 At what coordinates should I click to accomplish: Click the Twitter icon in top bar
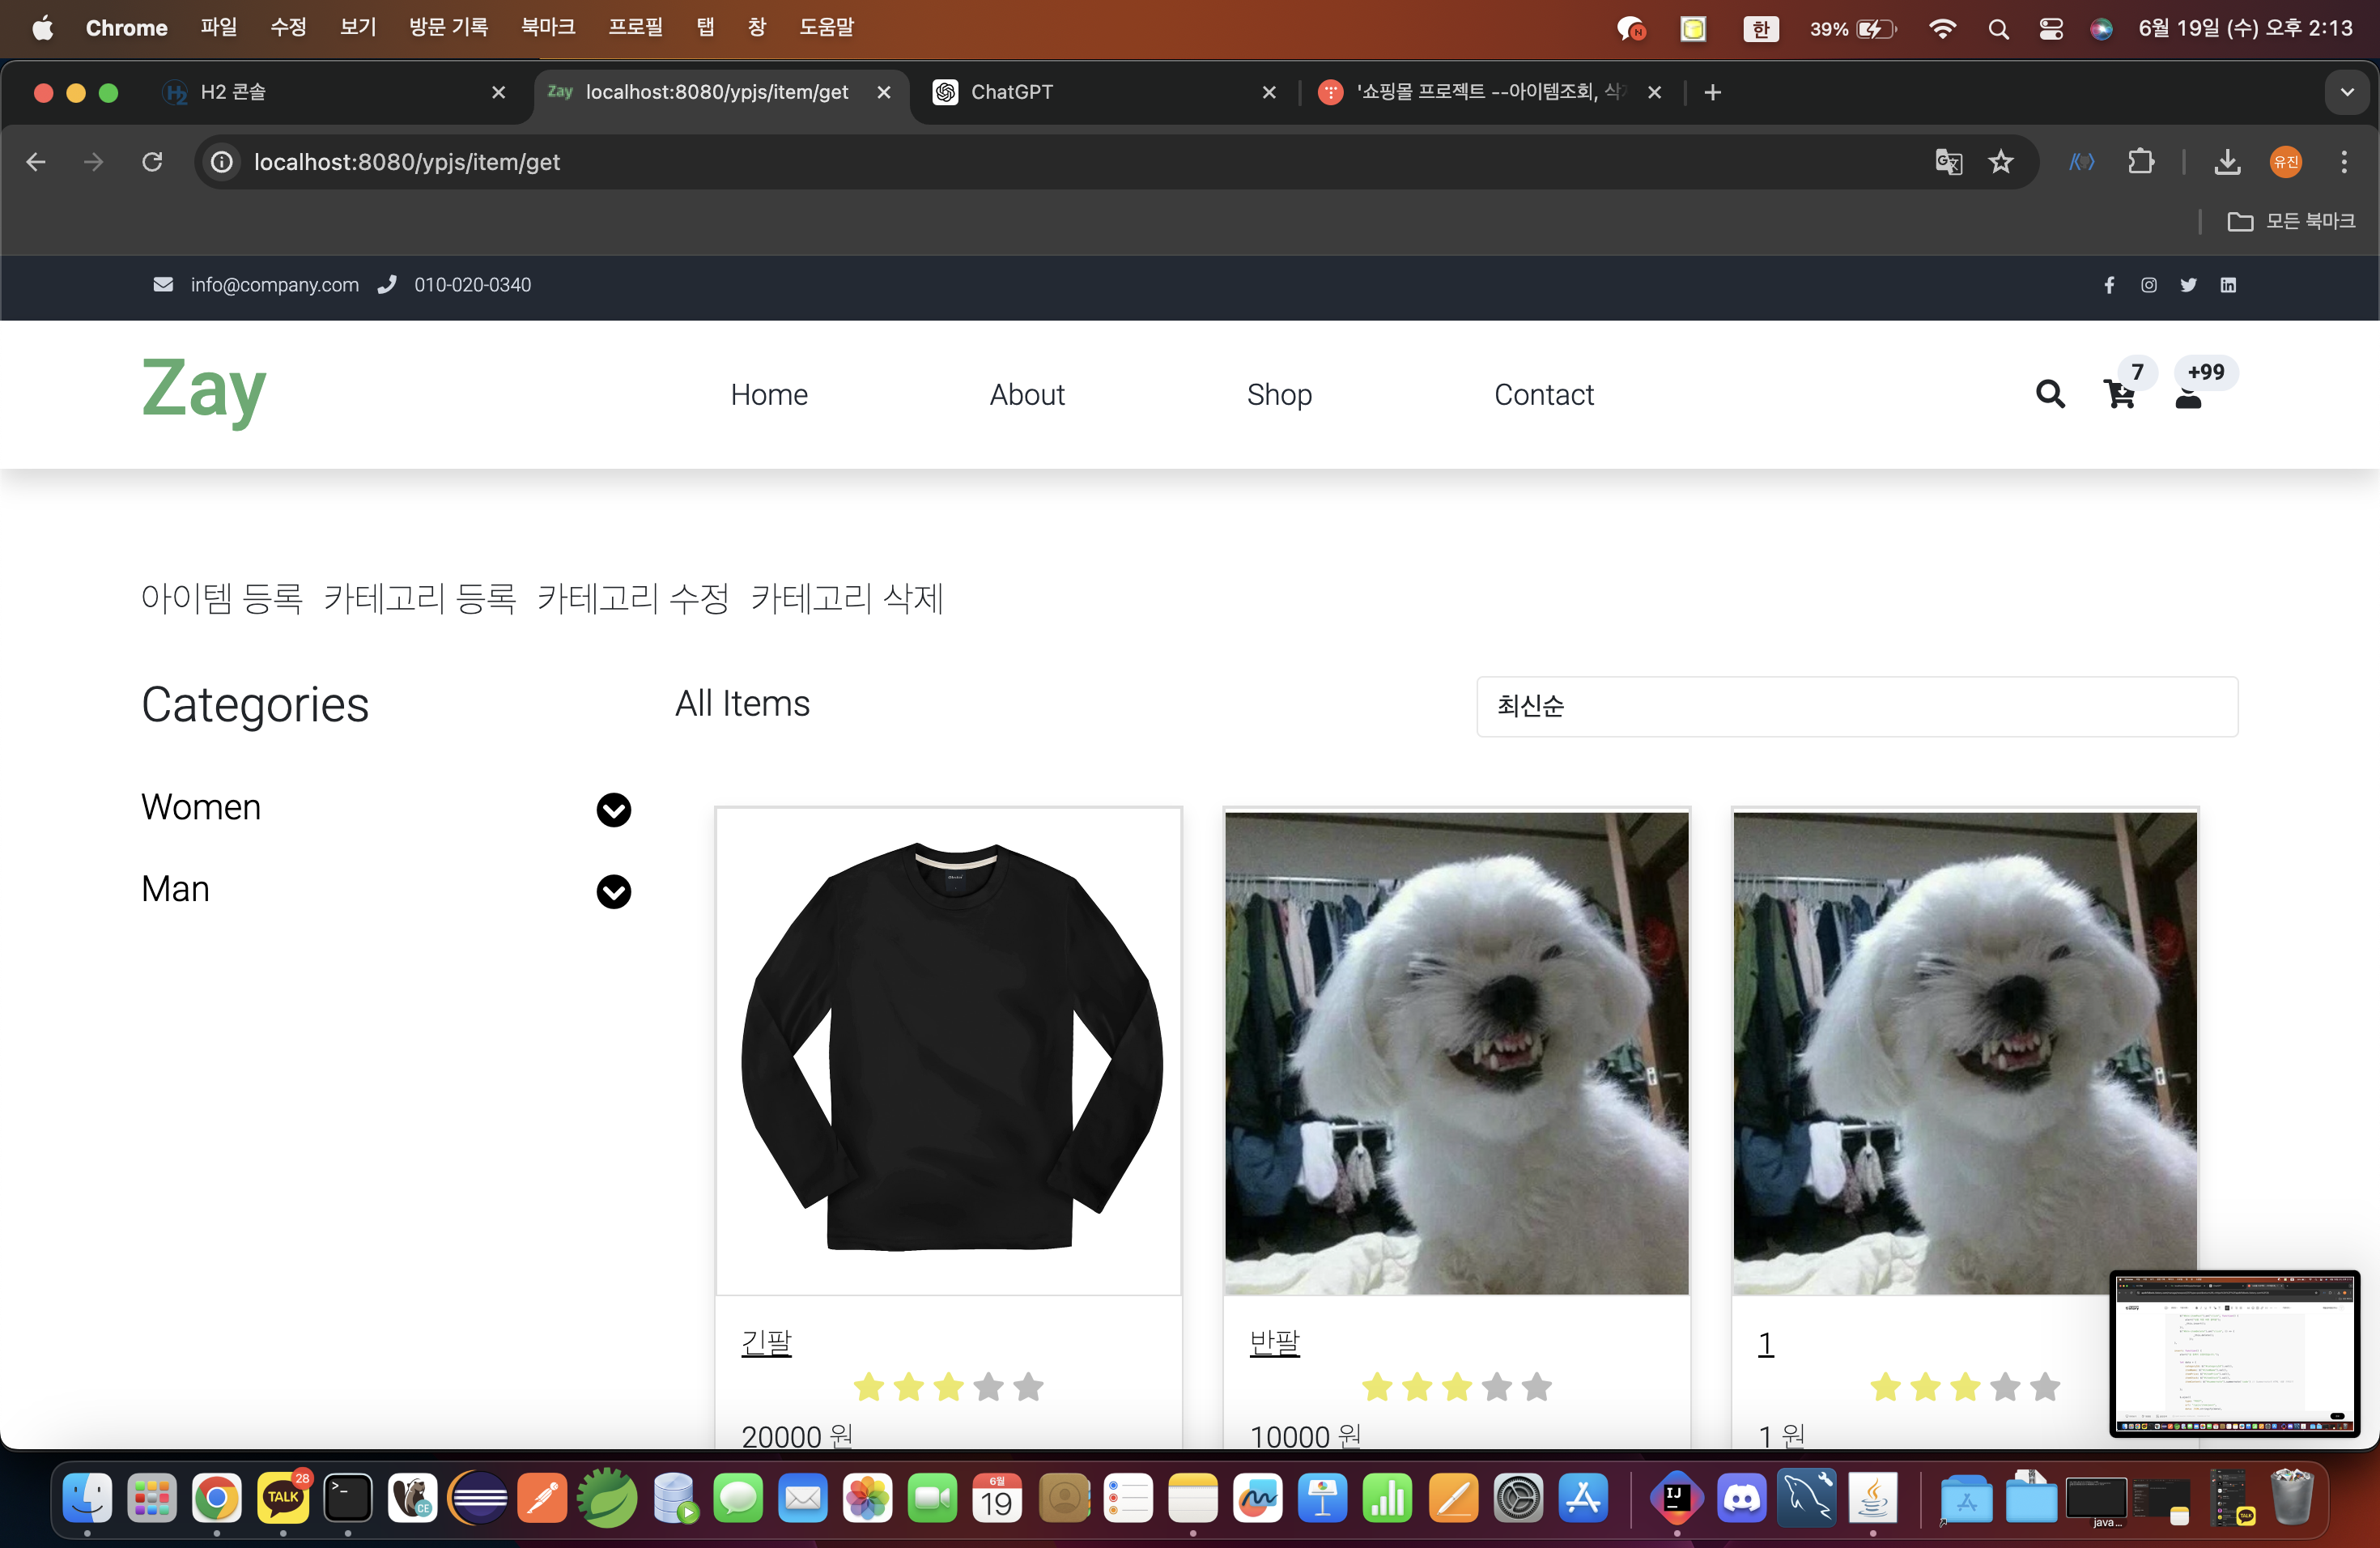click(x=2188, y=285)
